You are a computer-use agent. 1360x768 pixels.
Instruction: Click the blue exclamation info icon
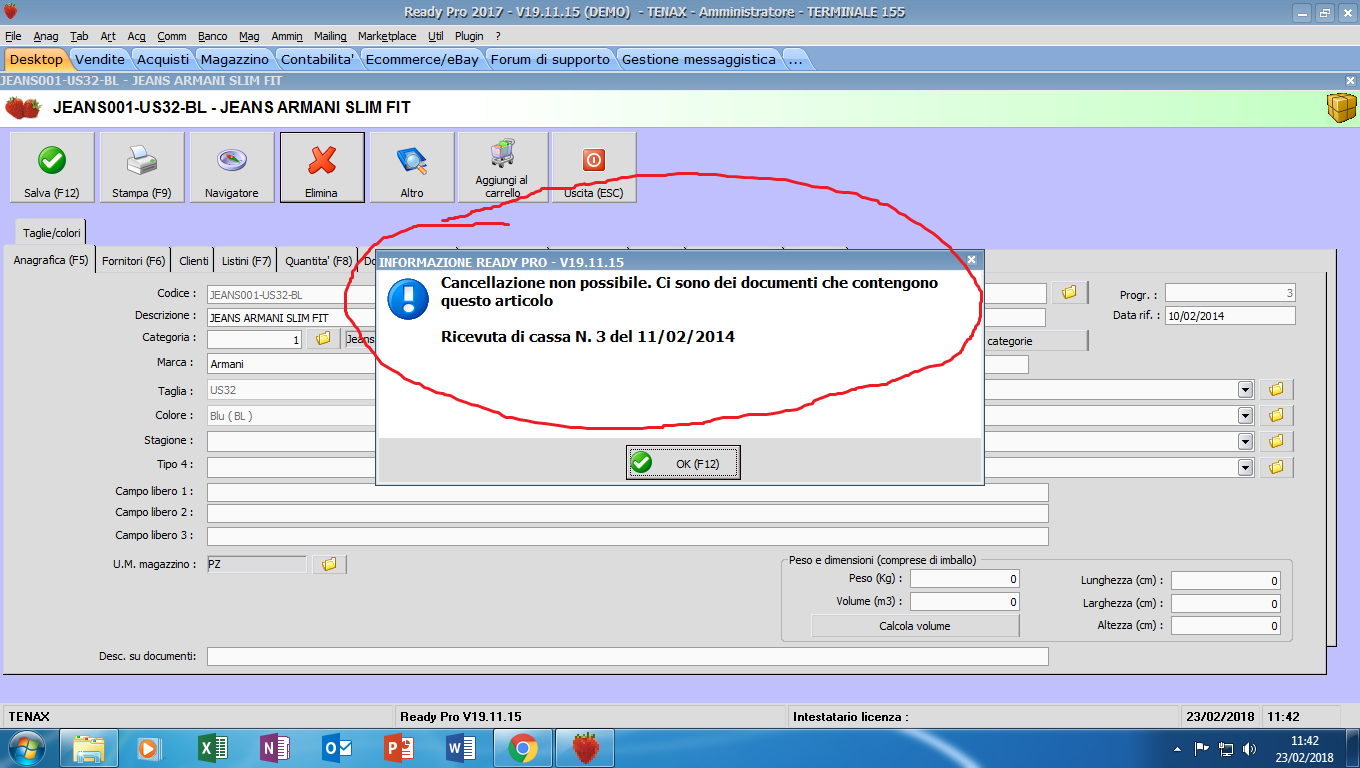point(408,299)
